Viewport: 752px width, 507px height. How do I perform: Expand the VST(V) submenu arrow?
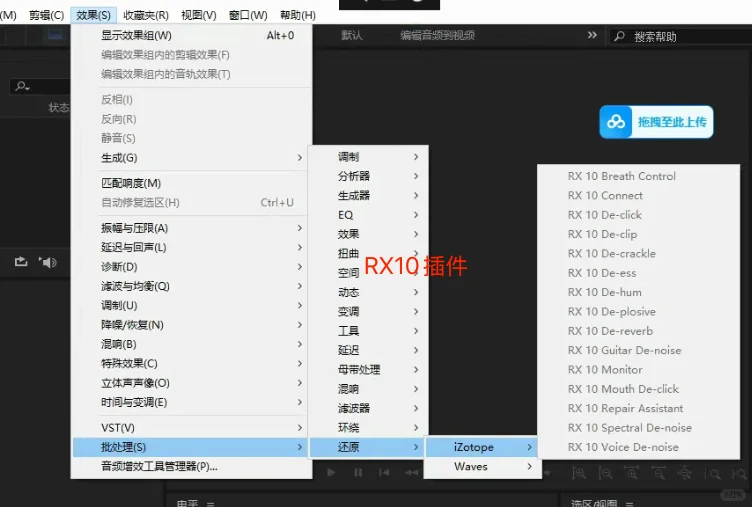[x=300, y=427]
